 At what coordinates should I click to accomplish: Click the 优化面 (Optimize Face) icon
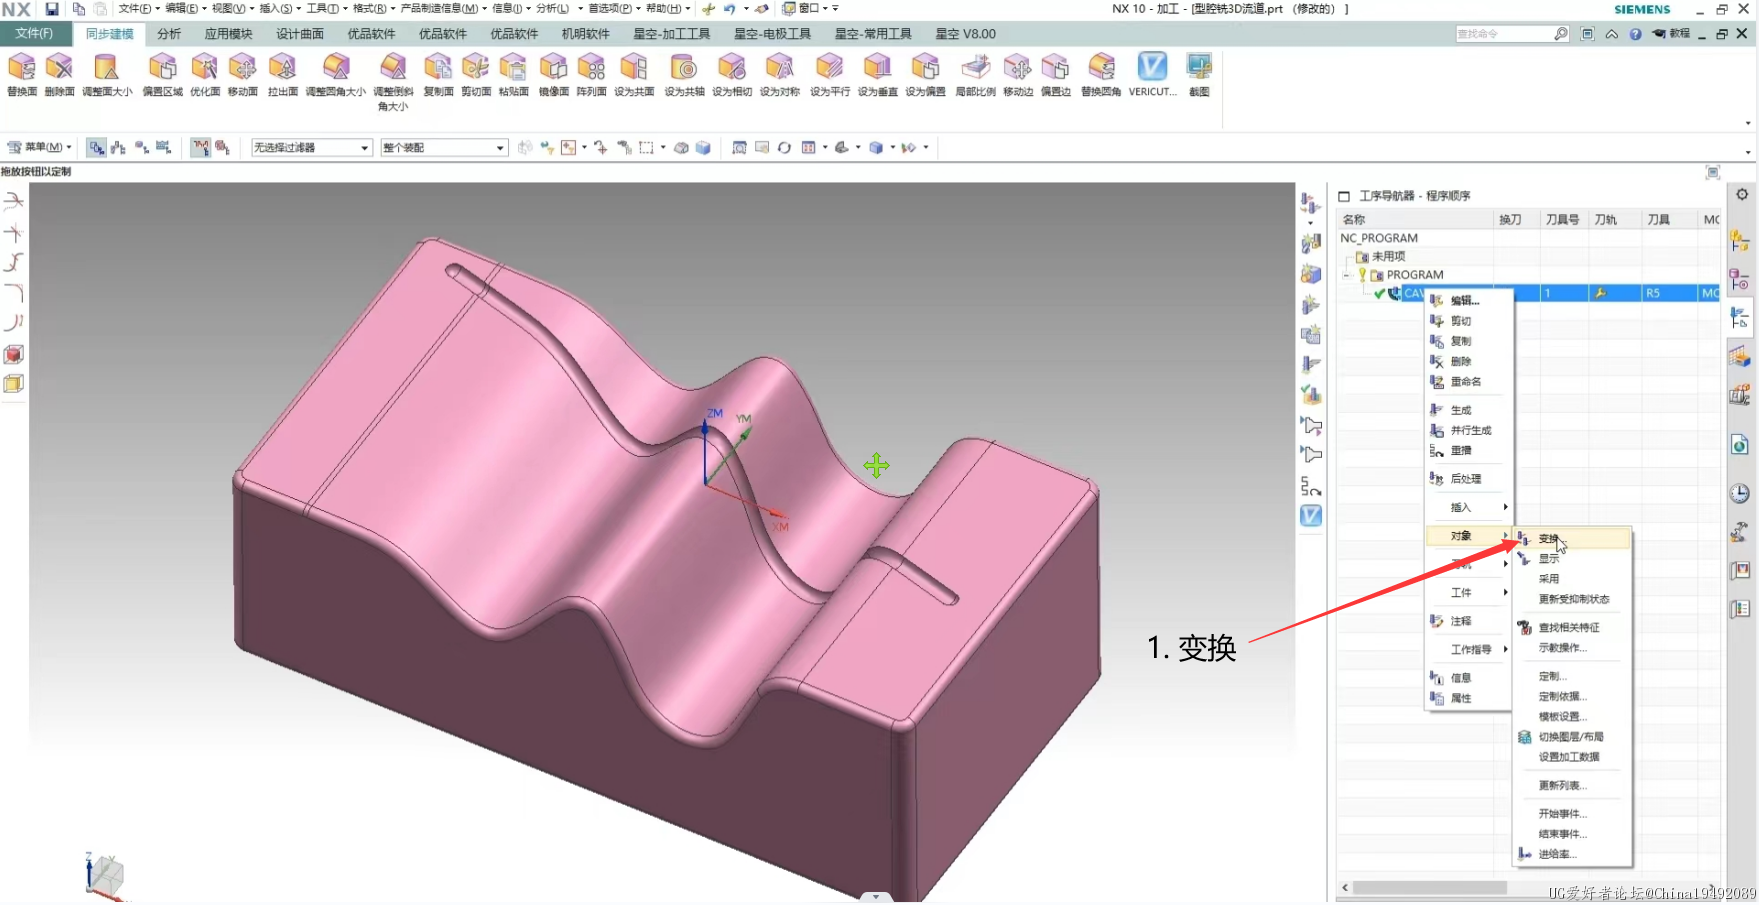point(205,75)
